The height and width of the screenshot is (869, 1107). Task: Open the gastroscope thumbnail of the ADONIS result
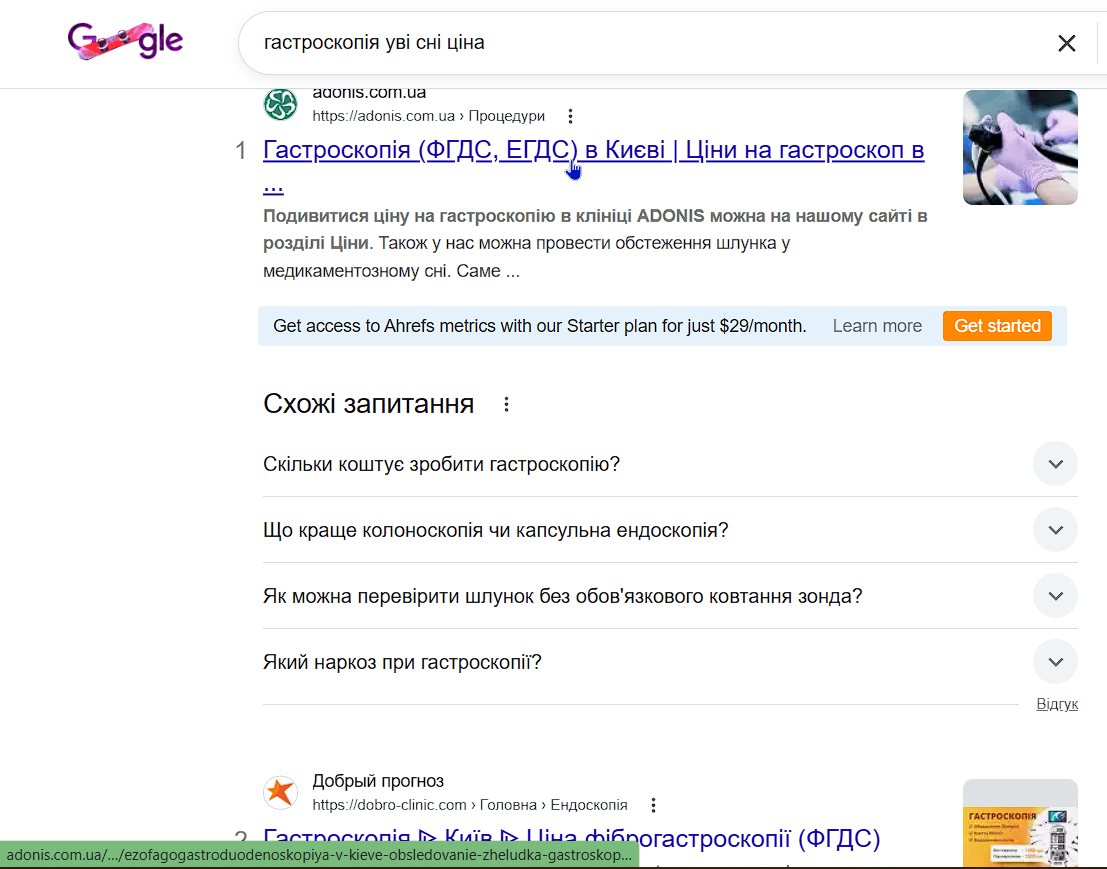[1020, 148]
